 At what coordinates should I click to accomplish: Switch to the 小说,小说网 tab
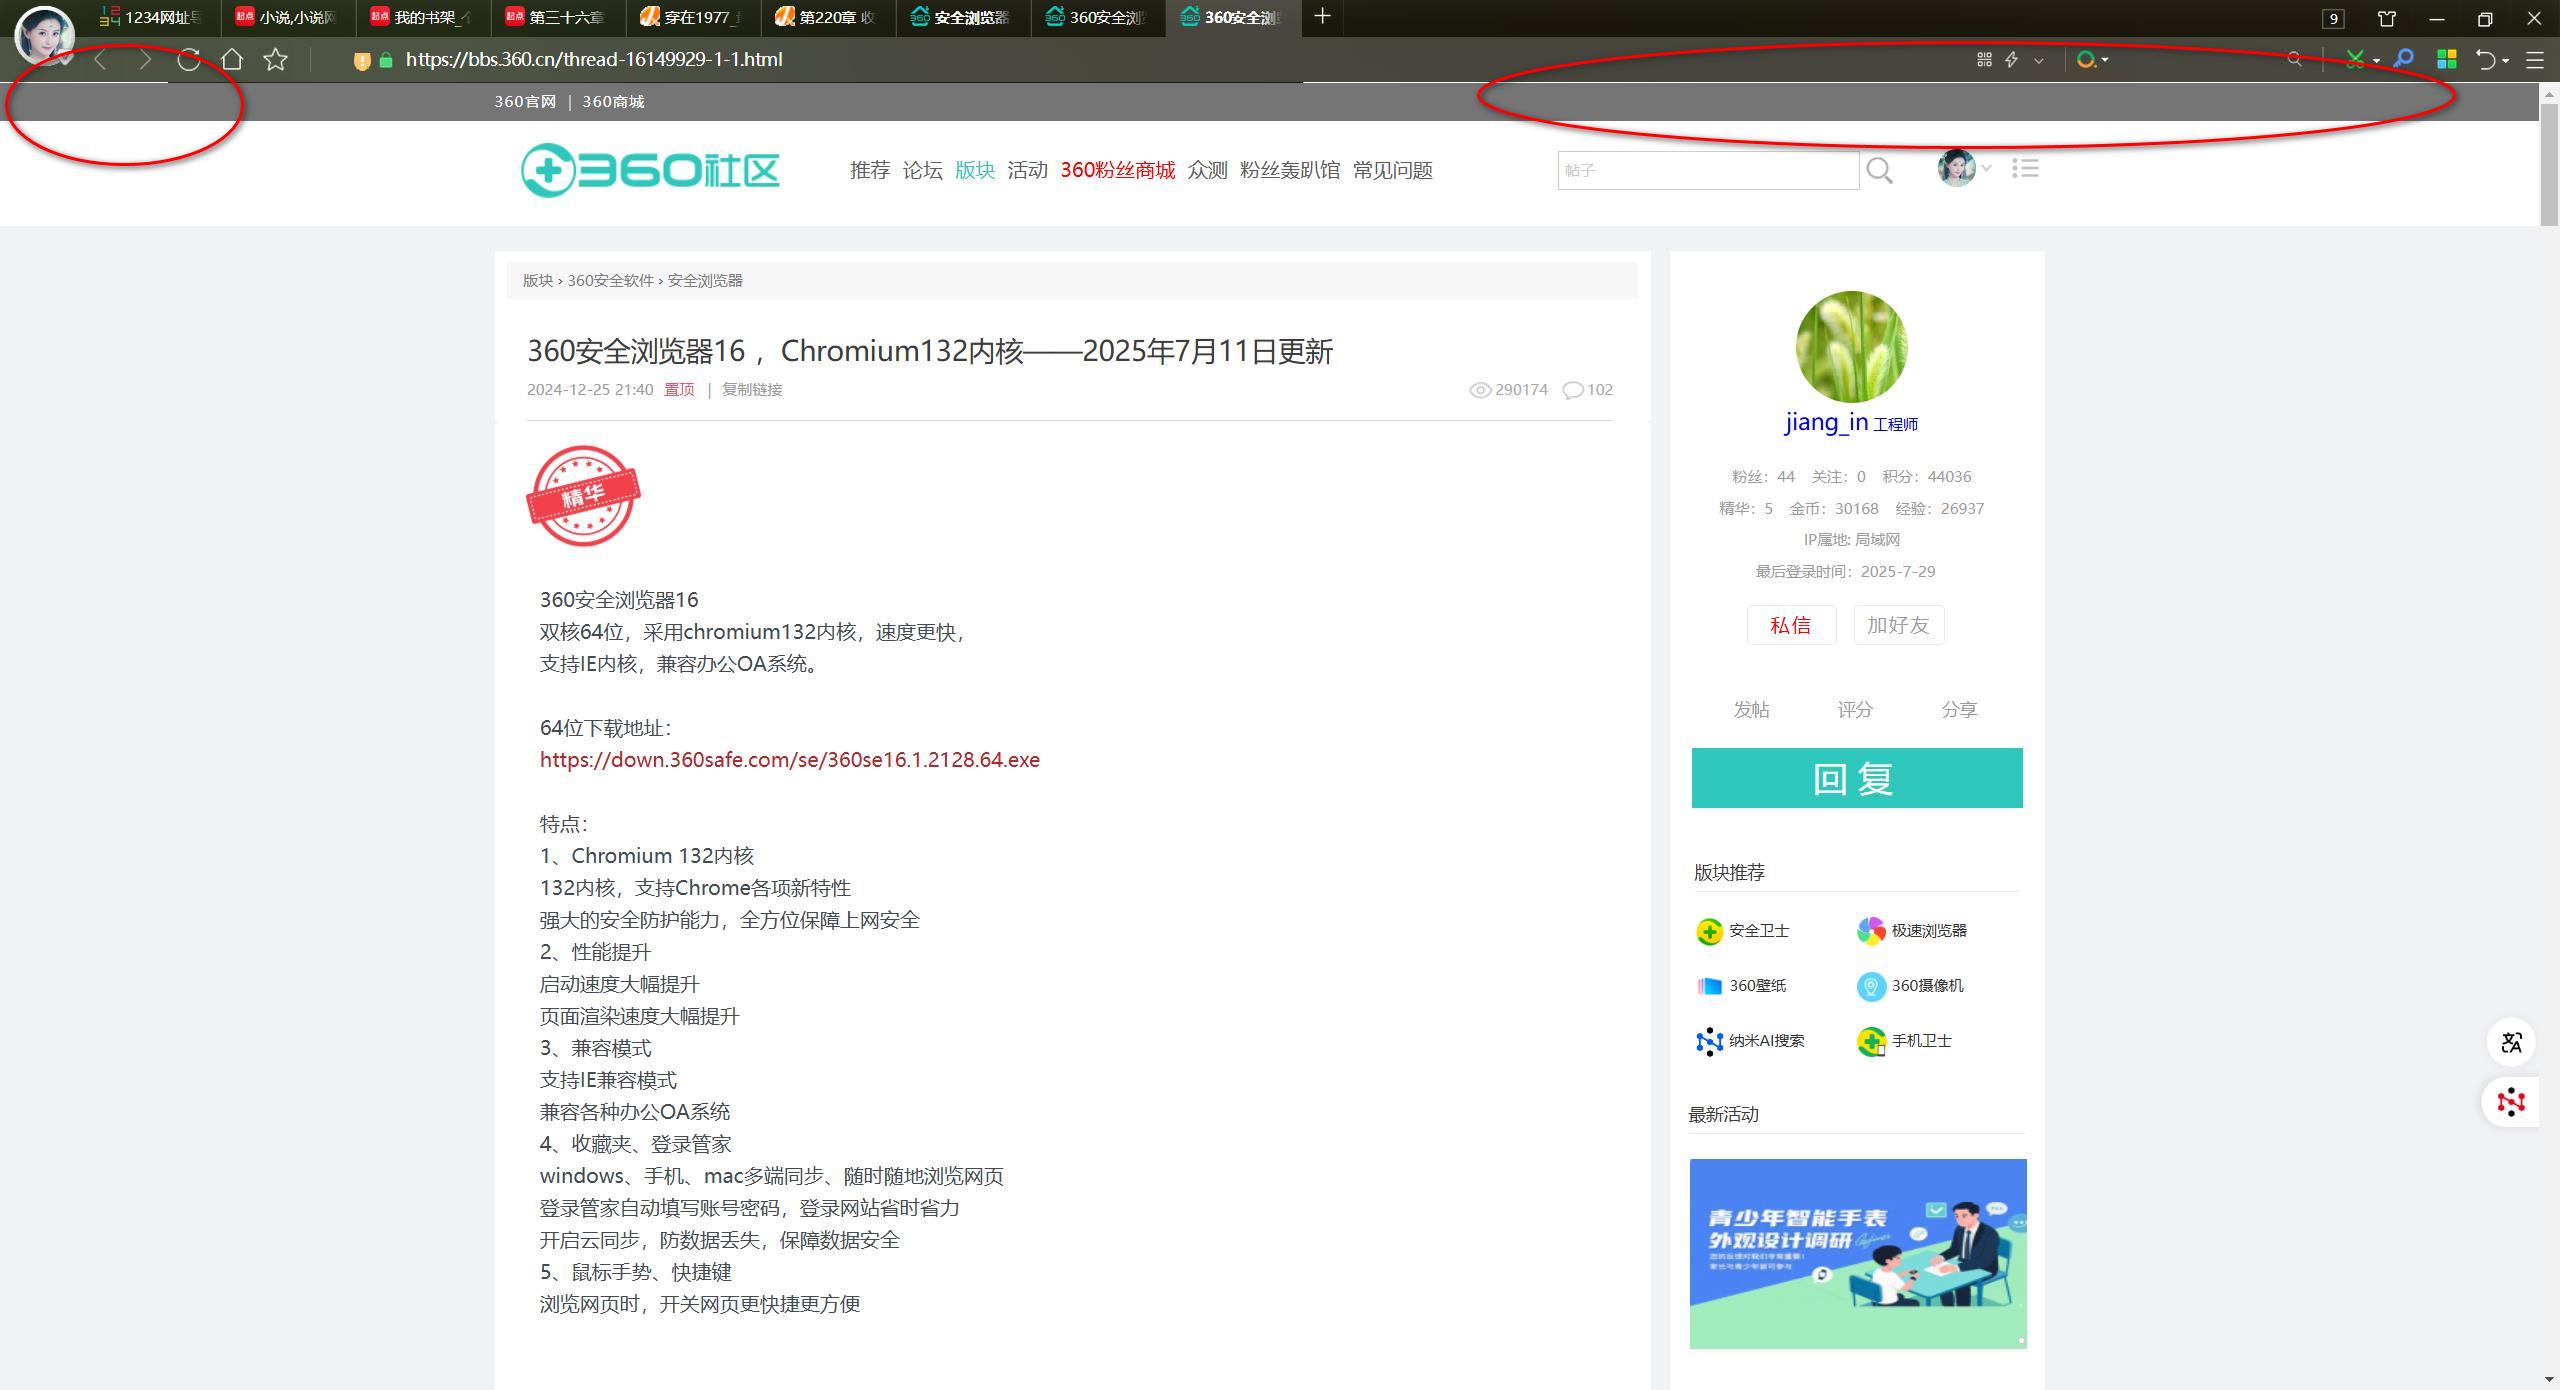click(x=288, y=18)
